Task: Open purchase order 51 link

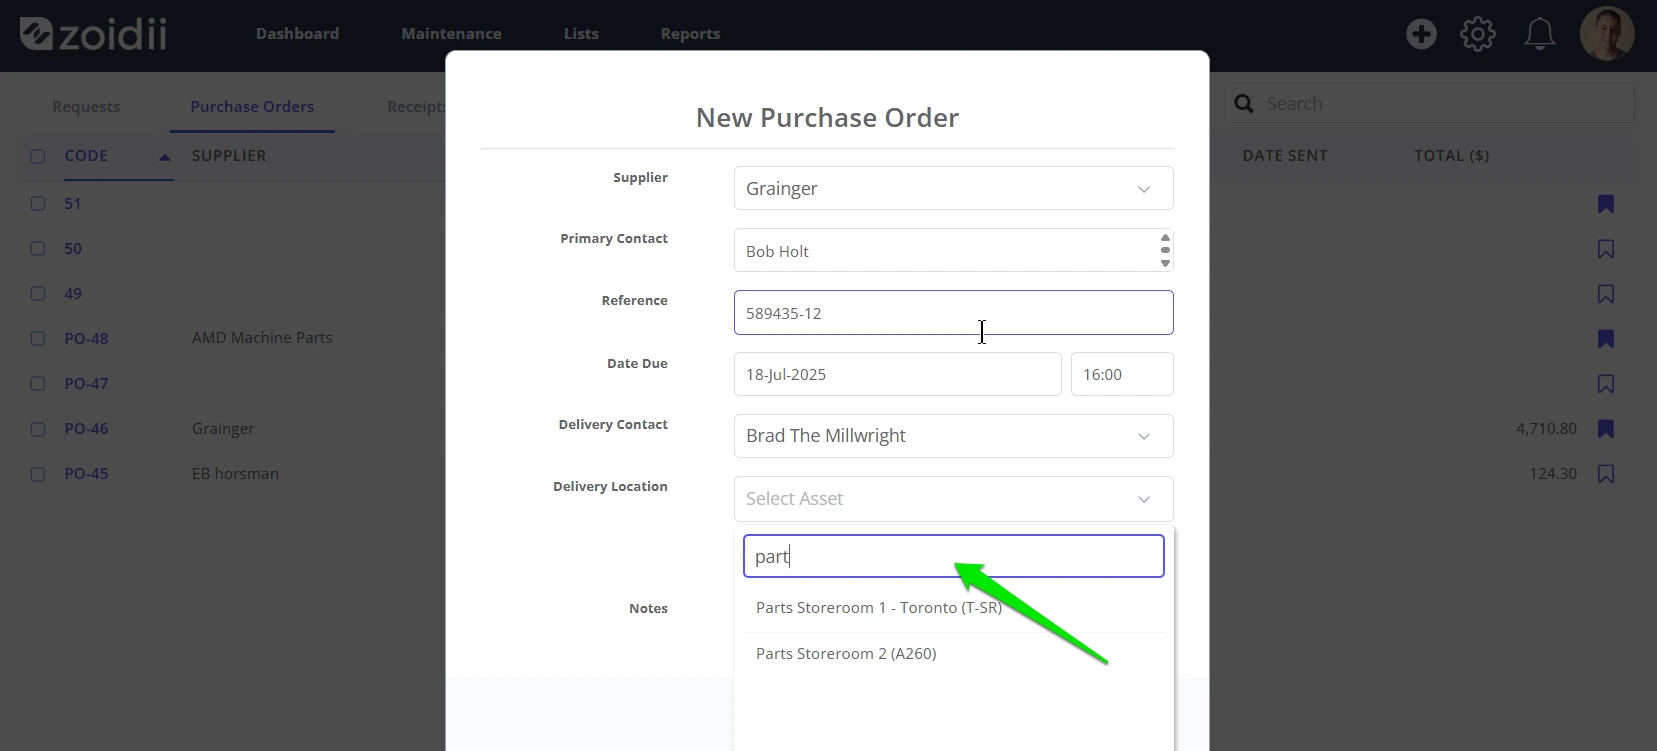Action: click(x=73, y=203)
